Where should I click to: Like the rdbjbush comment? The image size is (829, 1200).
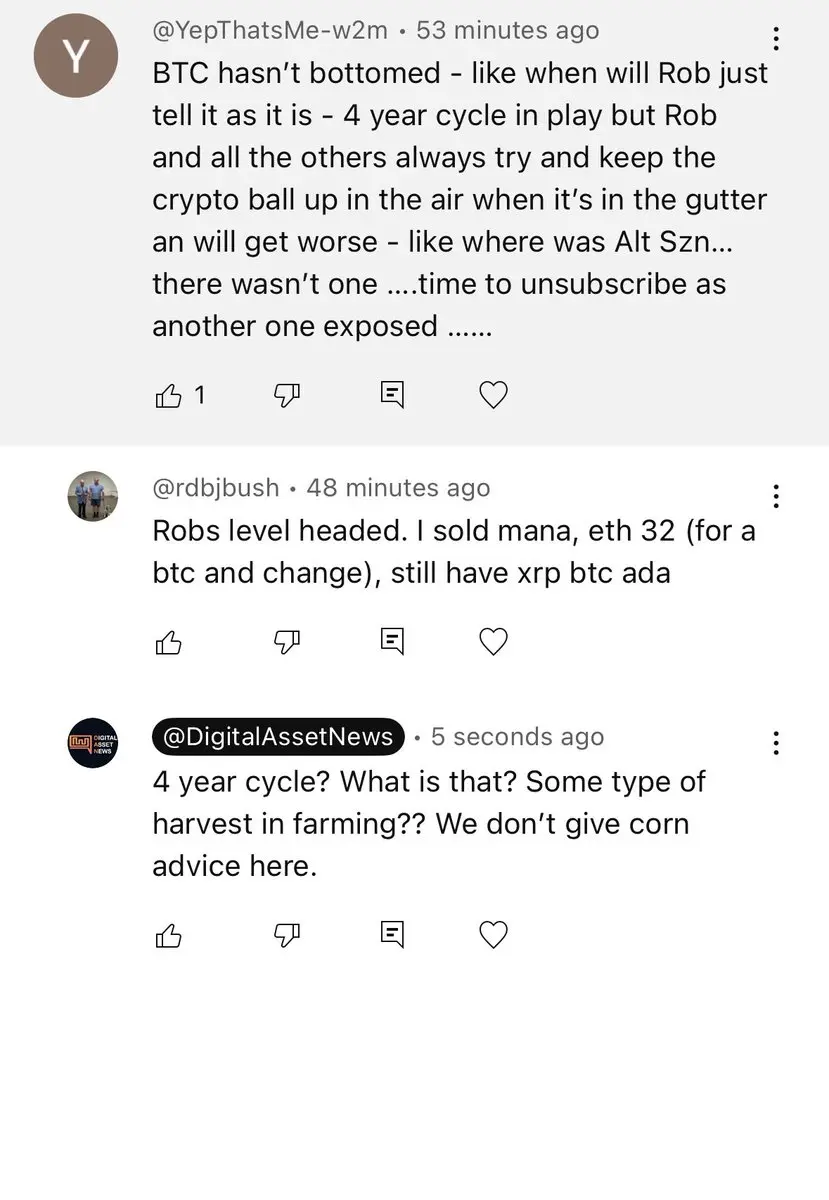click(x=168, y=642)
